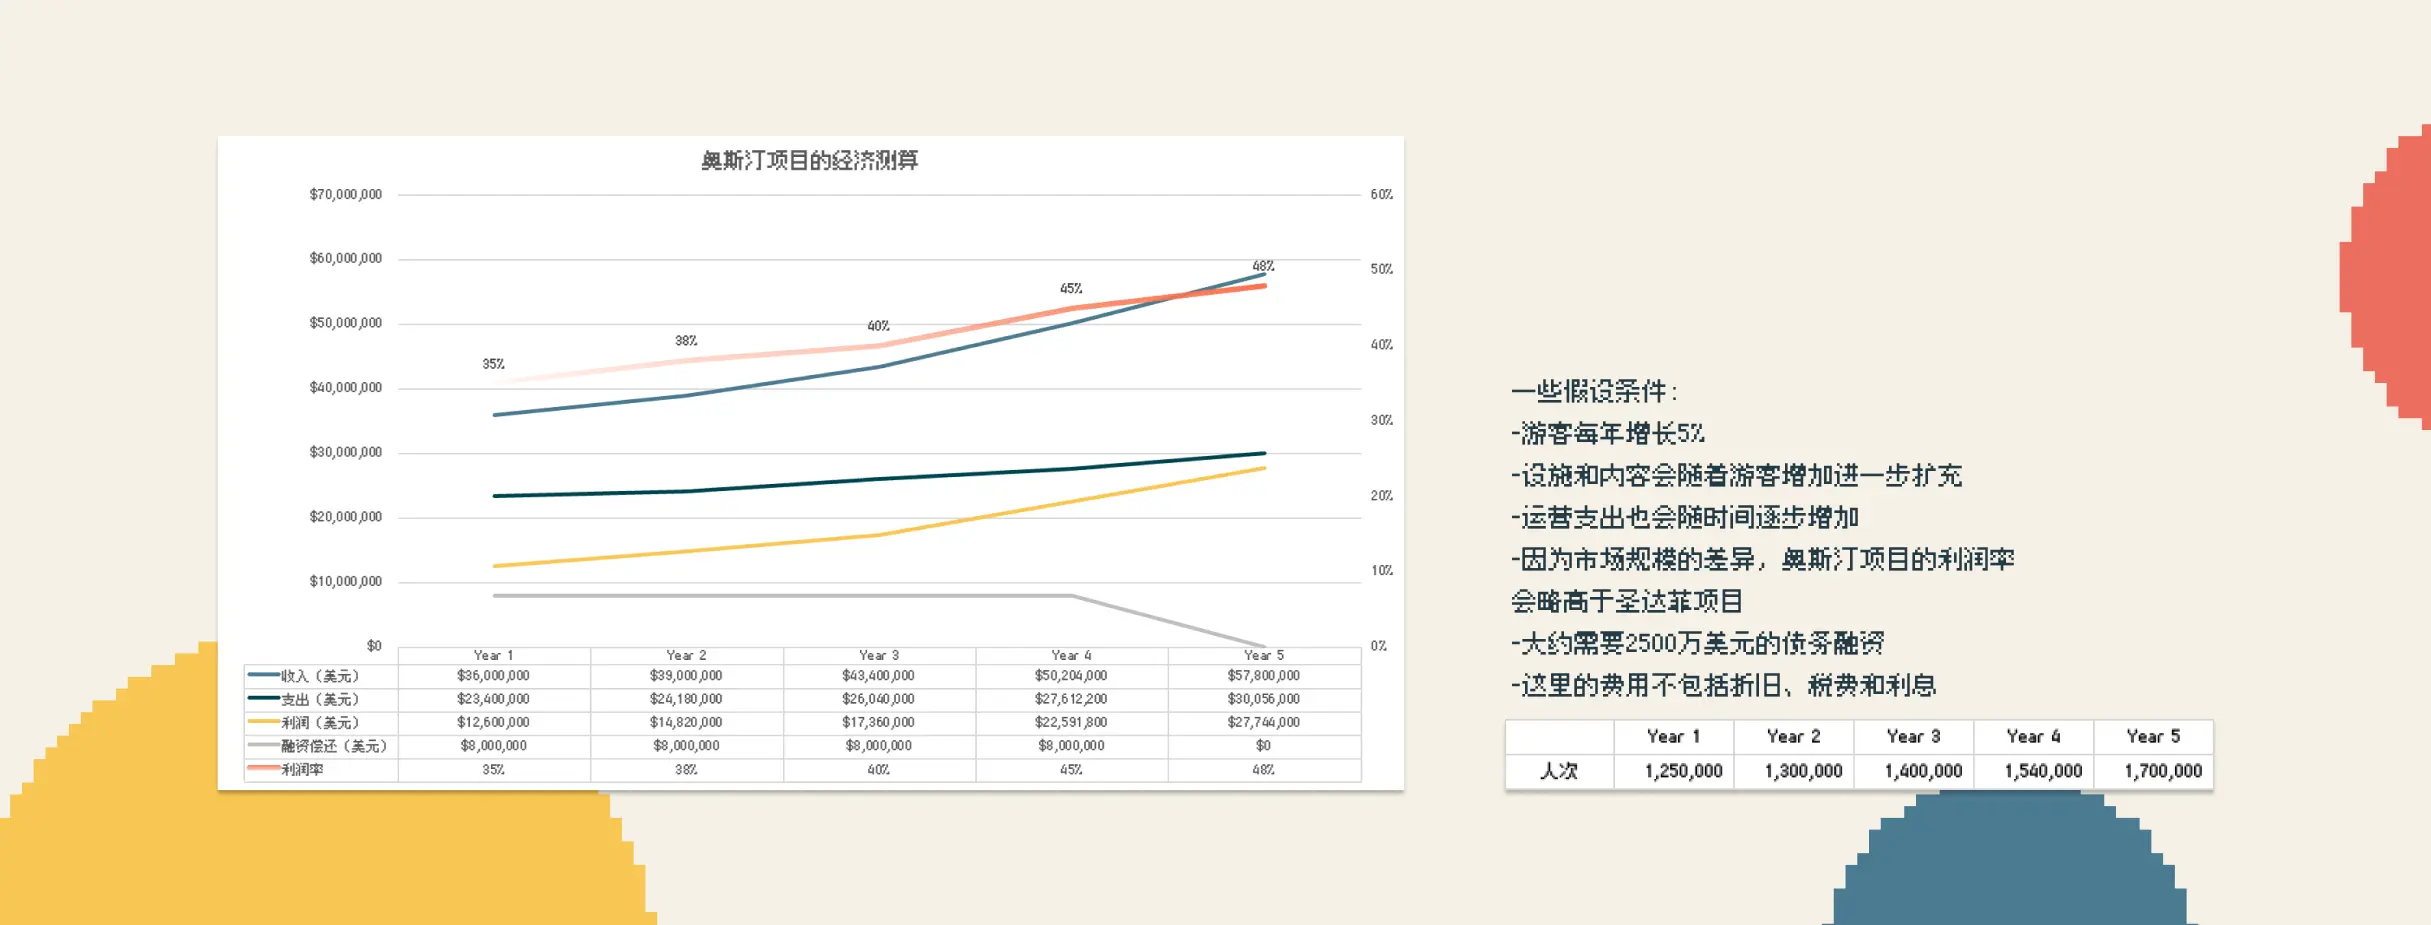
Task: Select the 融资偿还（美元）legend line key
Action: [x=263, y=746]
